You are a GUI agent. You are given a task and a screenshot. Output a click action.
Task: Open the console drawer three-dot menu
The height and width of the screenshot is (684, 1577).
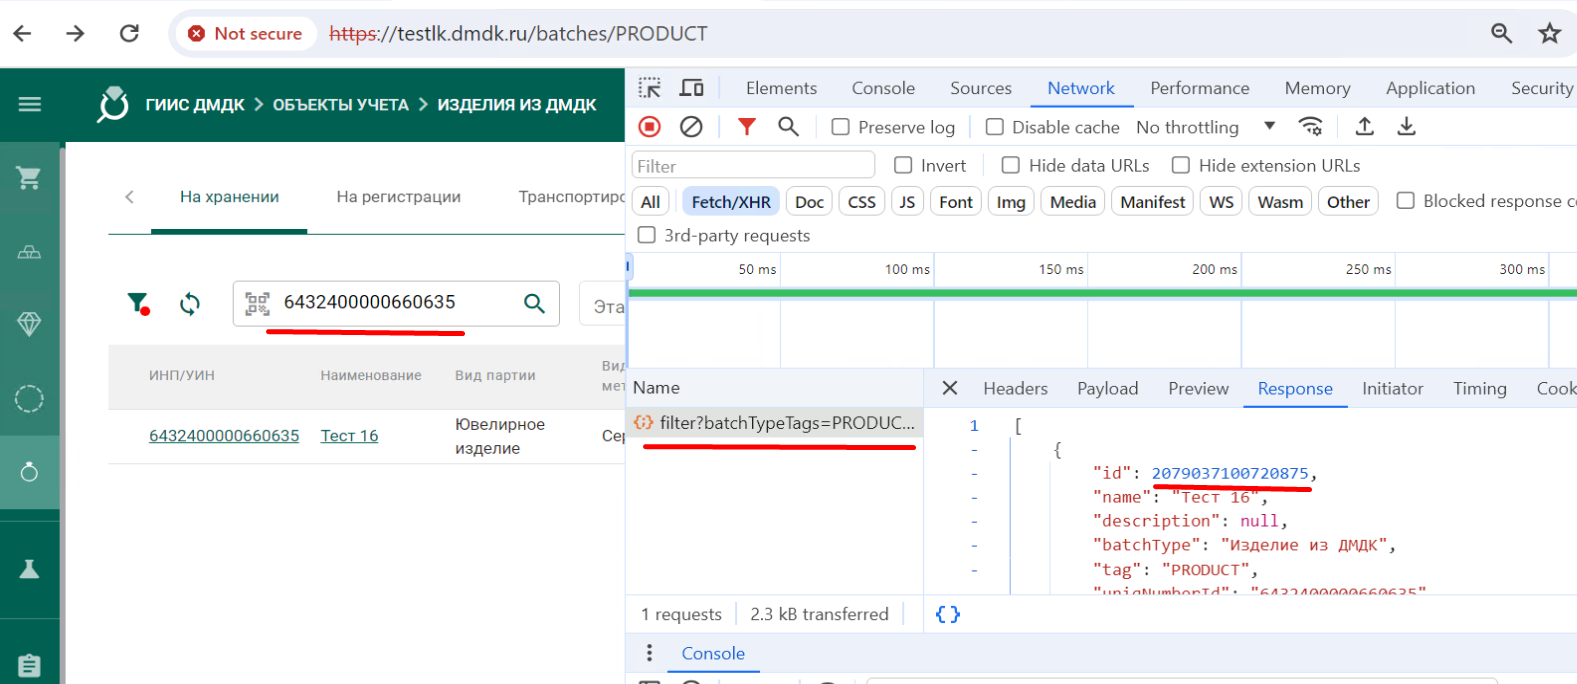point(649,653)
